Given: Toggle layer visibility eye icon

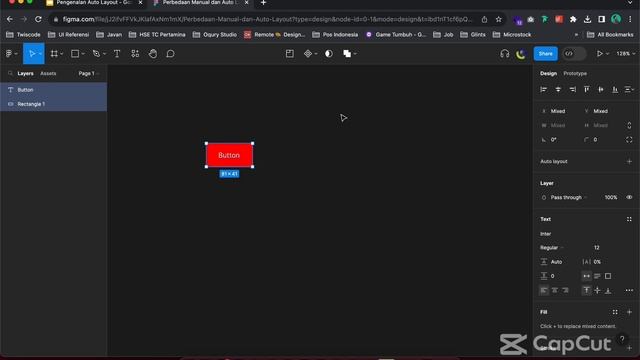Looking at the screenshot, I should (629, 197).
